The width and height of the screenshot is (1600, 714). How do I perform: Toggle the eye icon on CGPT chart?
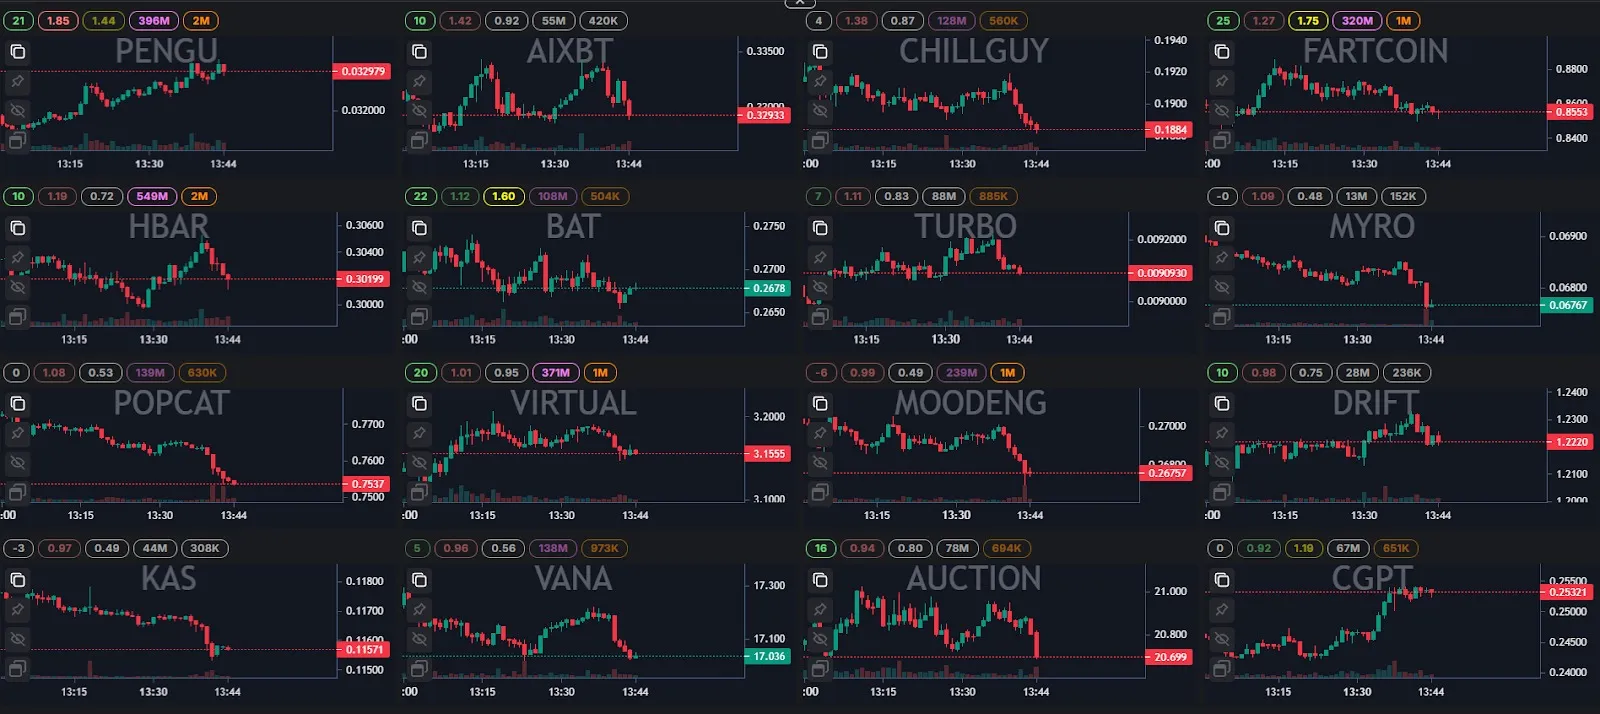1221,639
